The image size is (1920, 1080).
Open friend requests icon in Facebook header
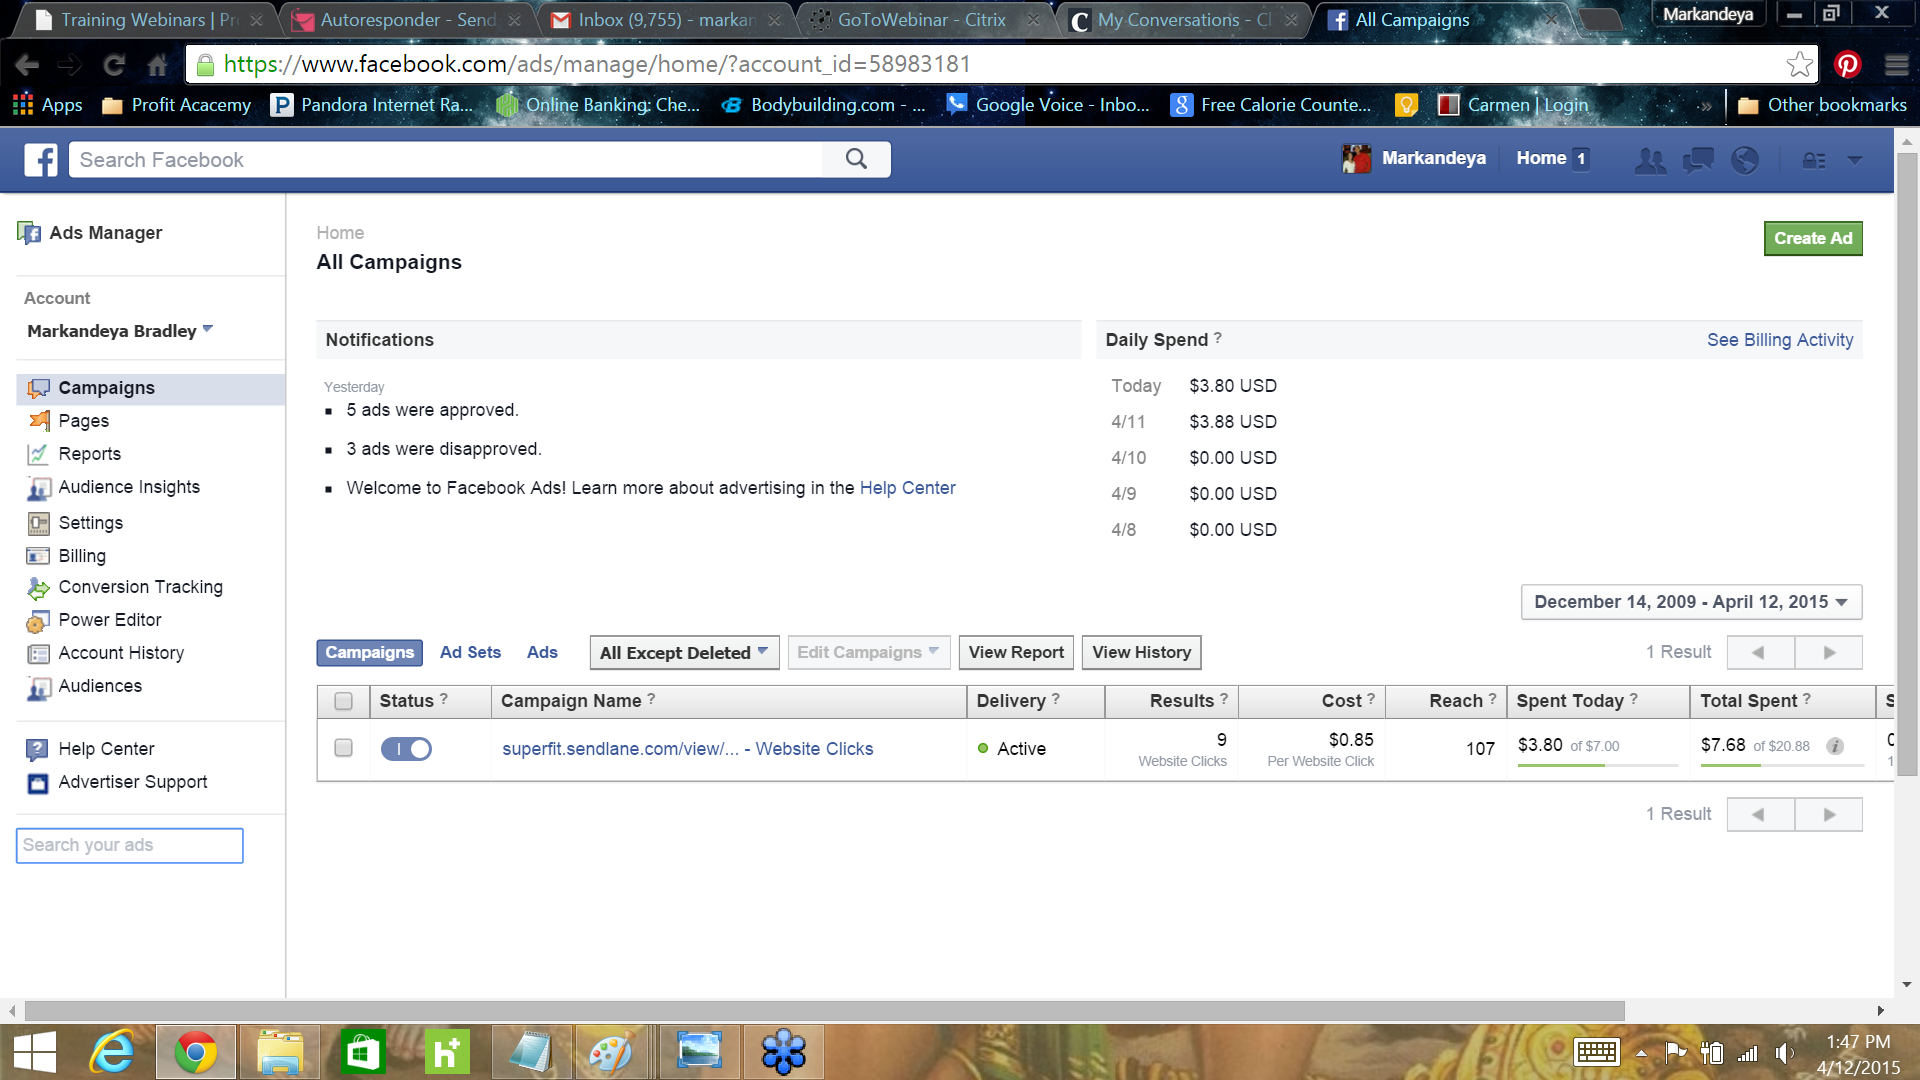click(x=1650, y=160)
